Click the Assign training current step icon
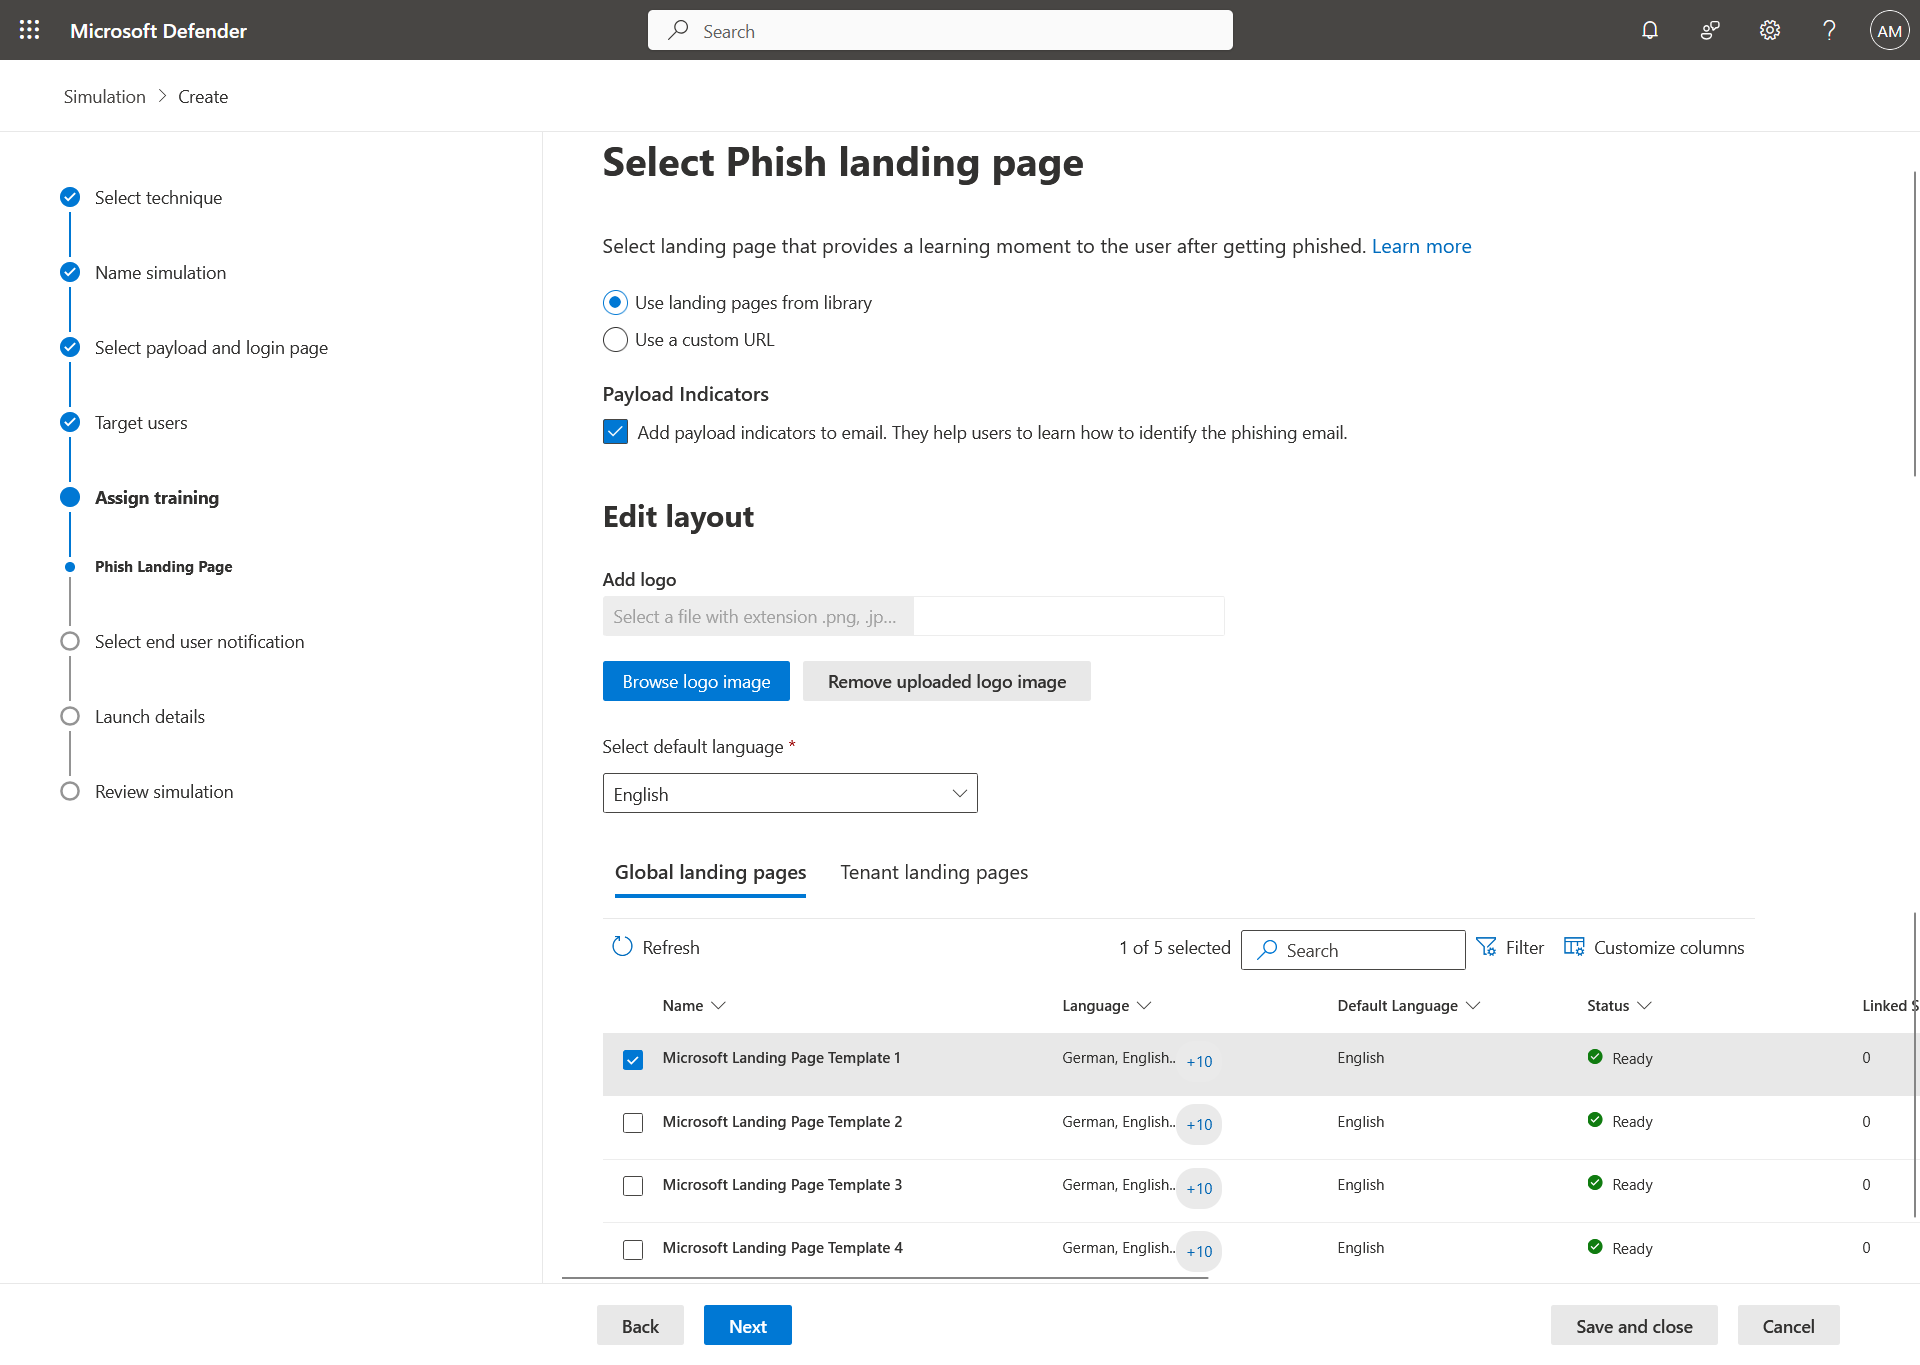Viewport: 1920px width, 1365px height. [x=70, y=497]
